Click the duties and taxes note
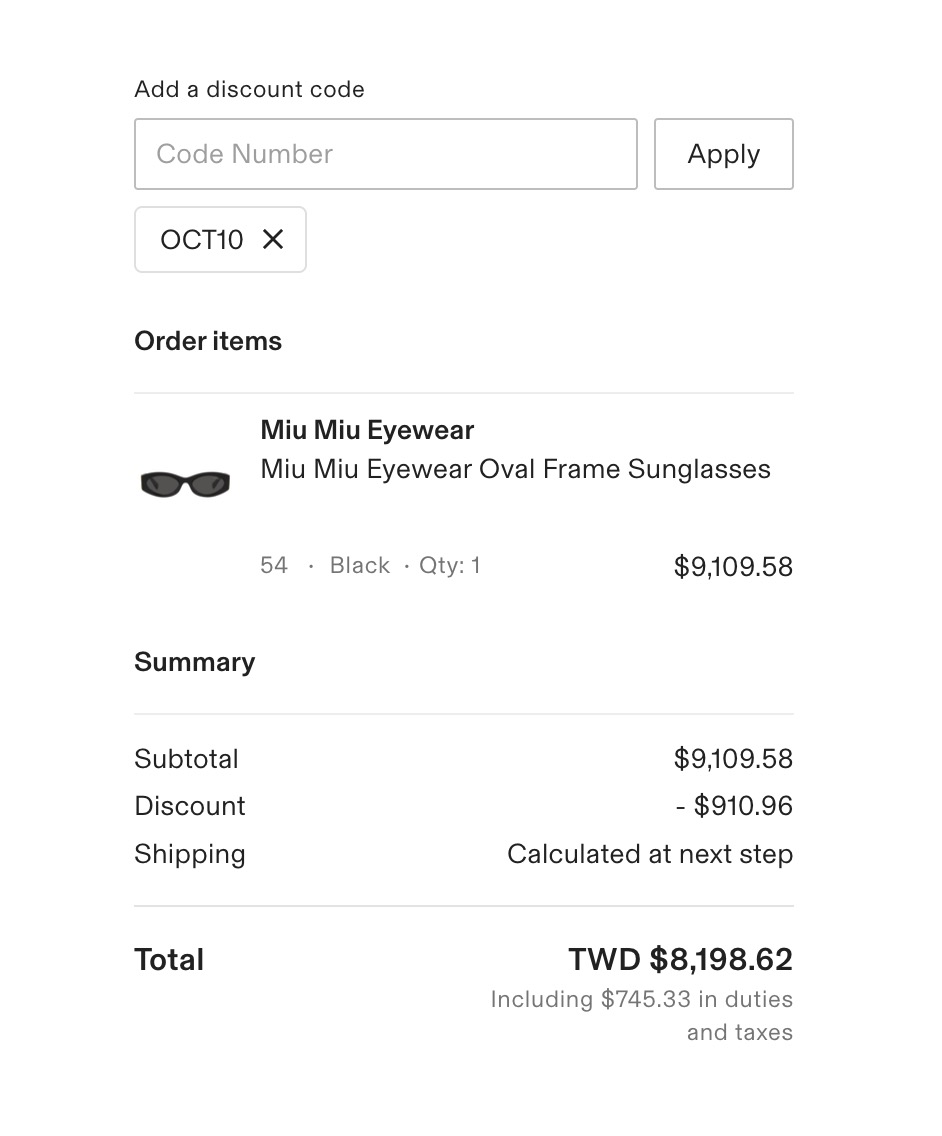 coord(641,1015)
